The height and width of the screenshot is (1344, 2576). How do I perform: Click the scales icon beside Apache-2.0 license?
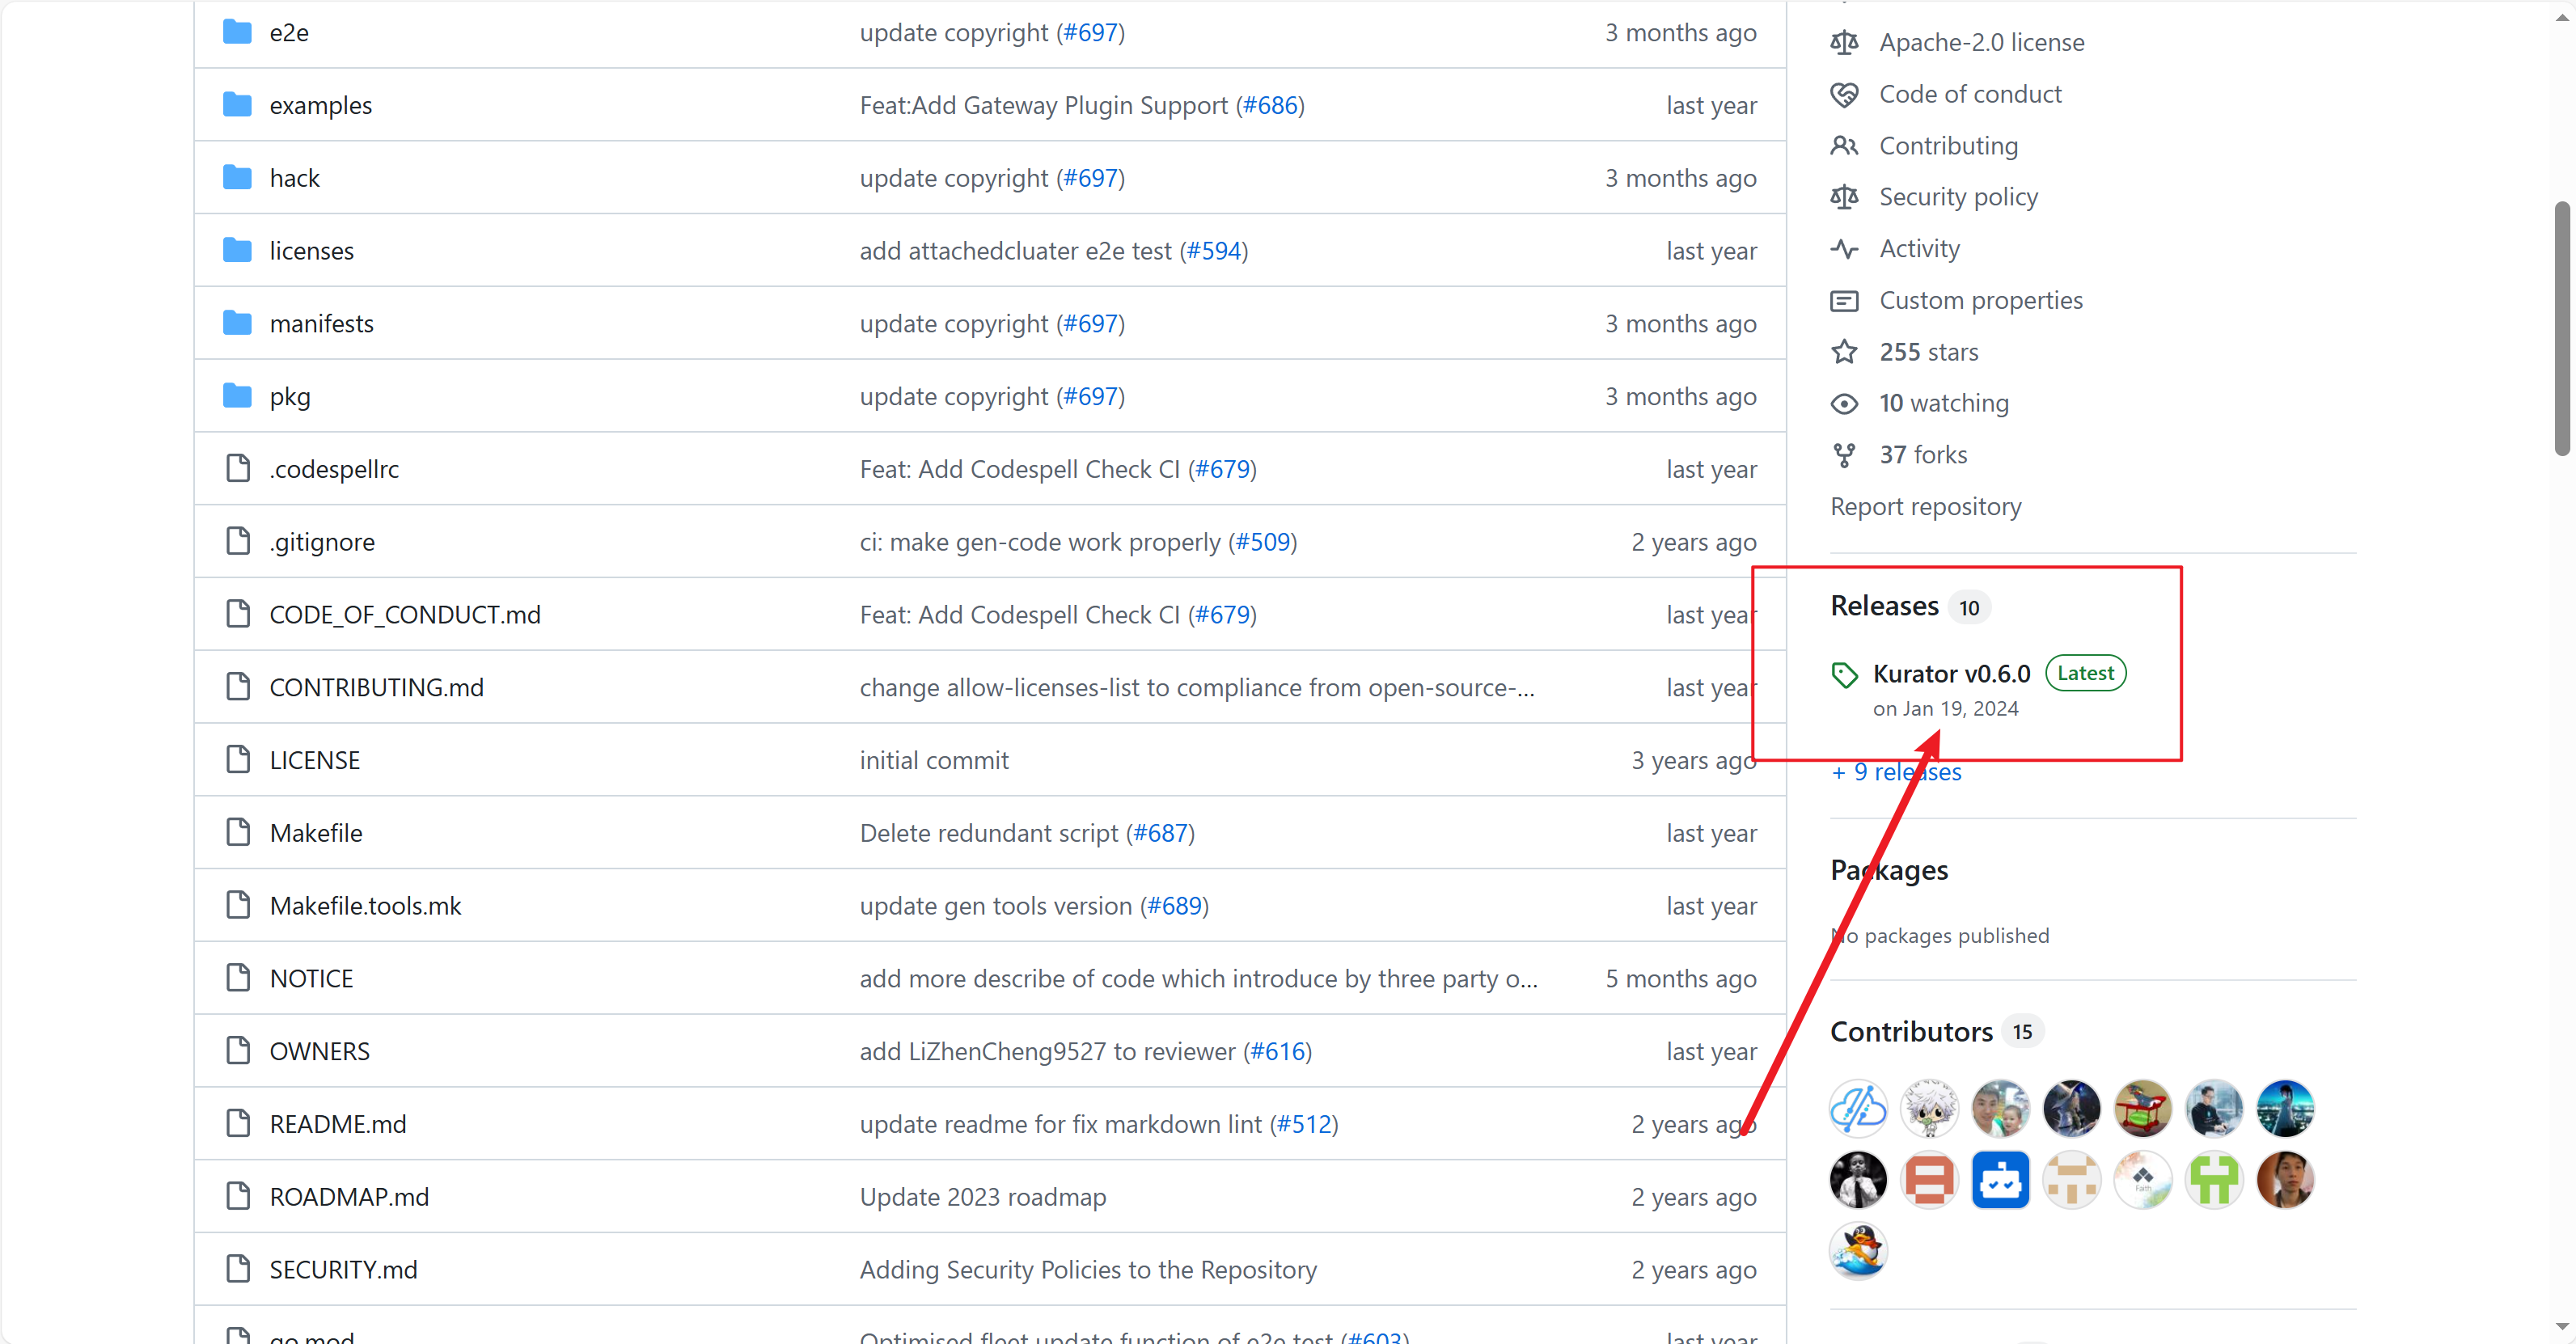[x=1844, y=43]
